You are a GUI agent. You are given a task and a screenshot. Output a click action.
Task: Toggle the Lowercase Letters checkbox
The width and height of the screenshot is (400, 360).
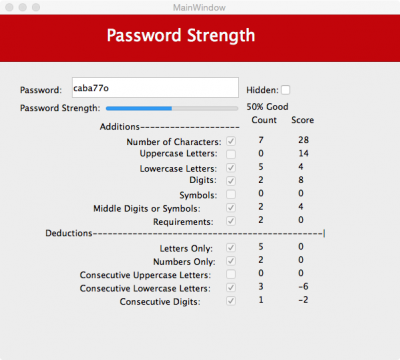point(231,168)
